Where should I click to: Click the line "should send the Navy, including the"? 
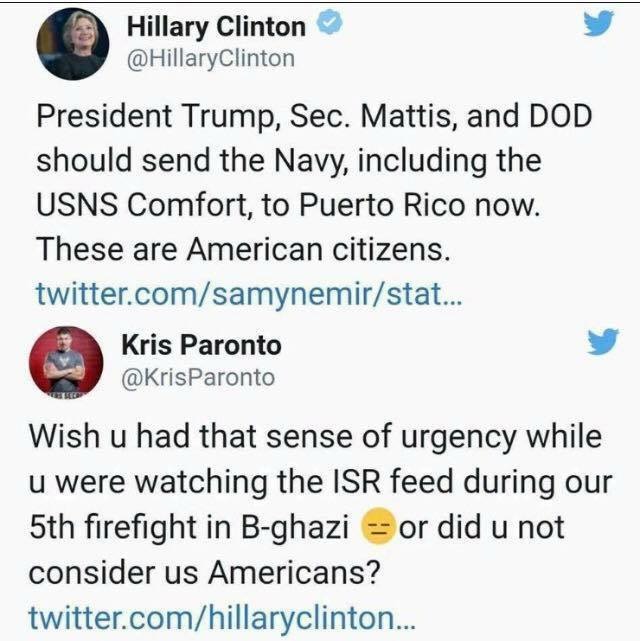289,161
